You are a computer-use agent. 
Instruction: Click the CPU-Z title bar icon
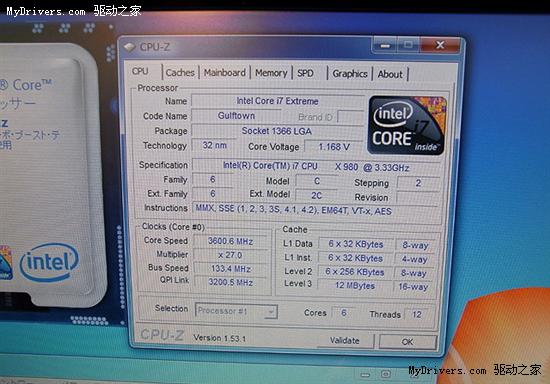[x=129, y=47]
